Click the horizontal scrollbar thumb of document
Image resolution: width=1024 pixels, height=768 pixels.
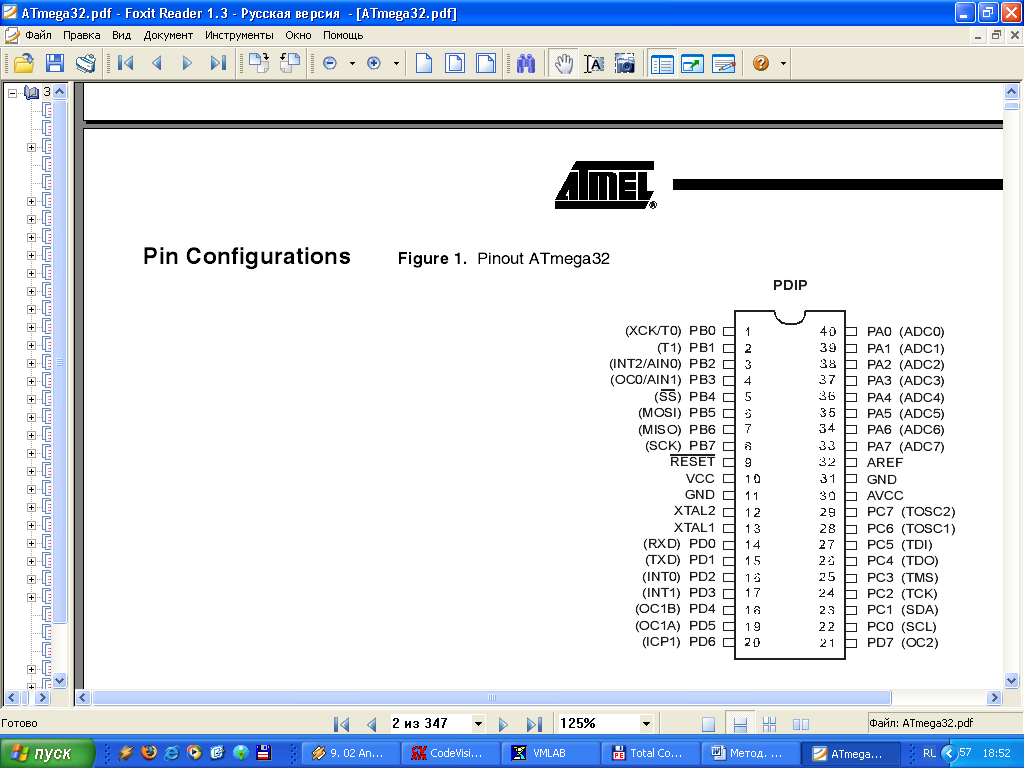492,697
